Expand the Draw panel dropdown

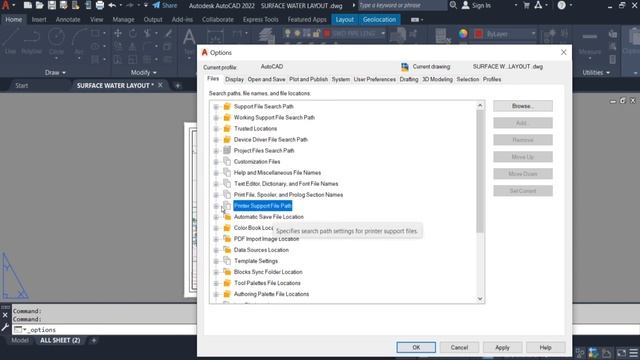(55, 72)
